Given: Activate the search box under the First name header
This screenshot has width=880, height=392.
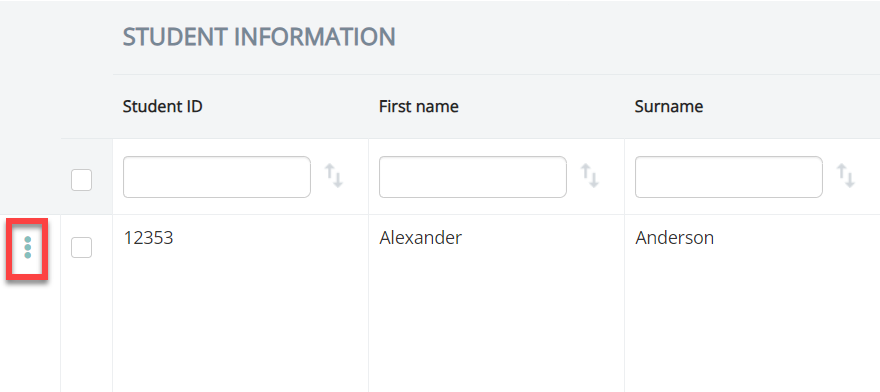Looking at the screenshot, I should (473, 177).
